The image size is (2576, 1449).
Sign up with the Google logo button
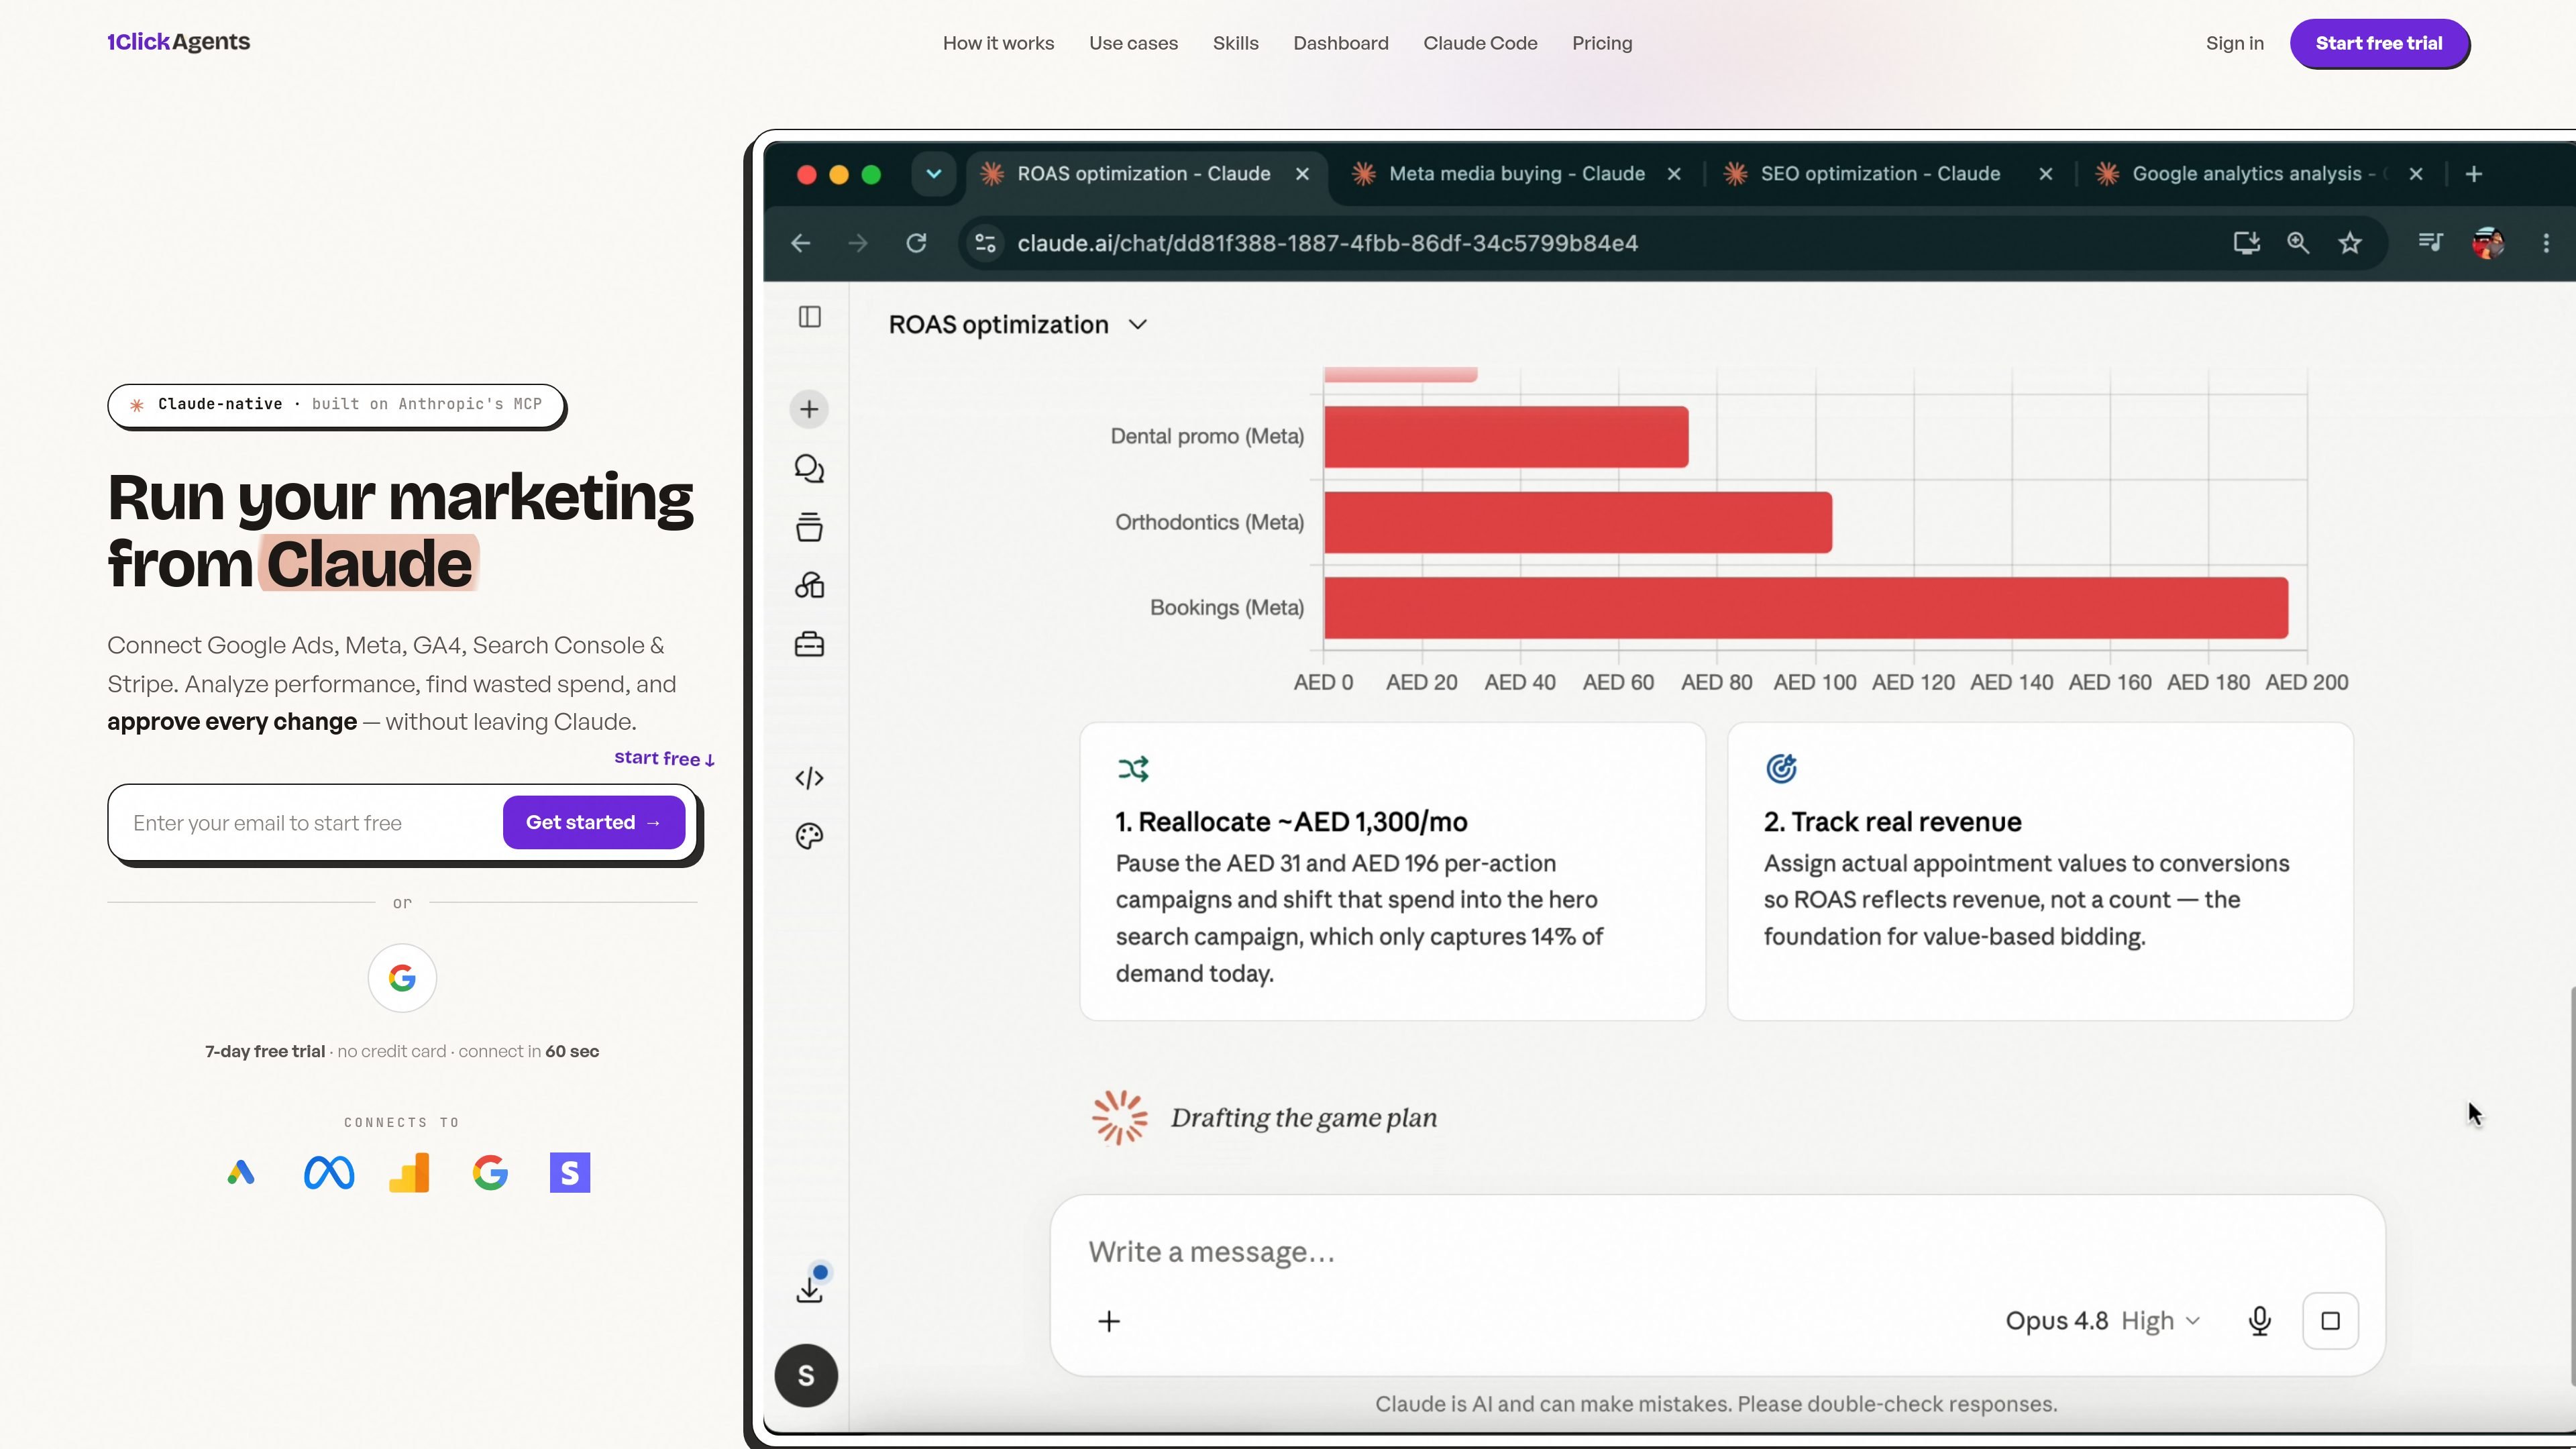tap(402, 978)
